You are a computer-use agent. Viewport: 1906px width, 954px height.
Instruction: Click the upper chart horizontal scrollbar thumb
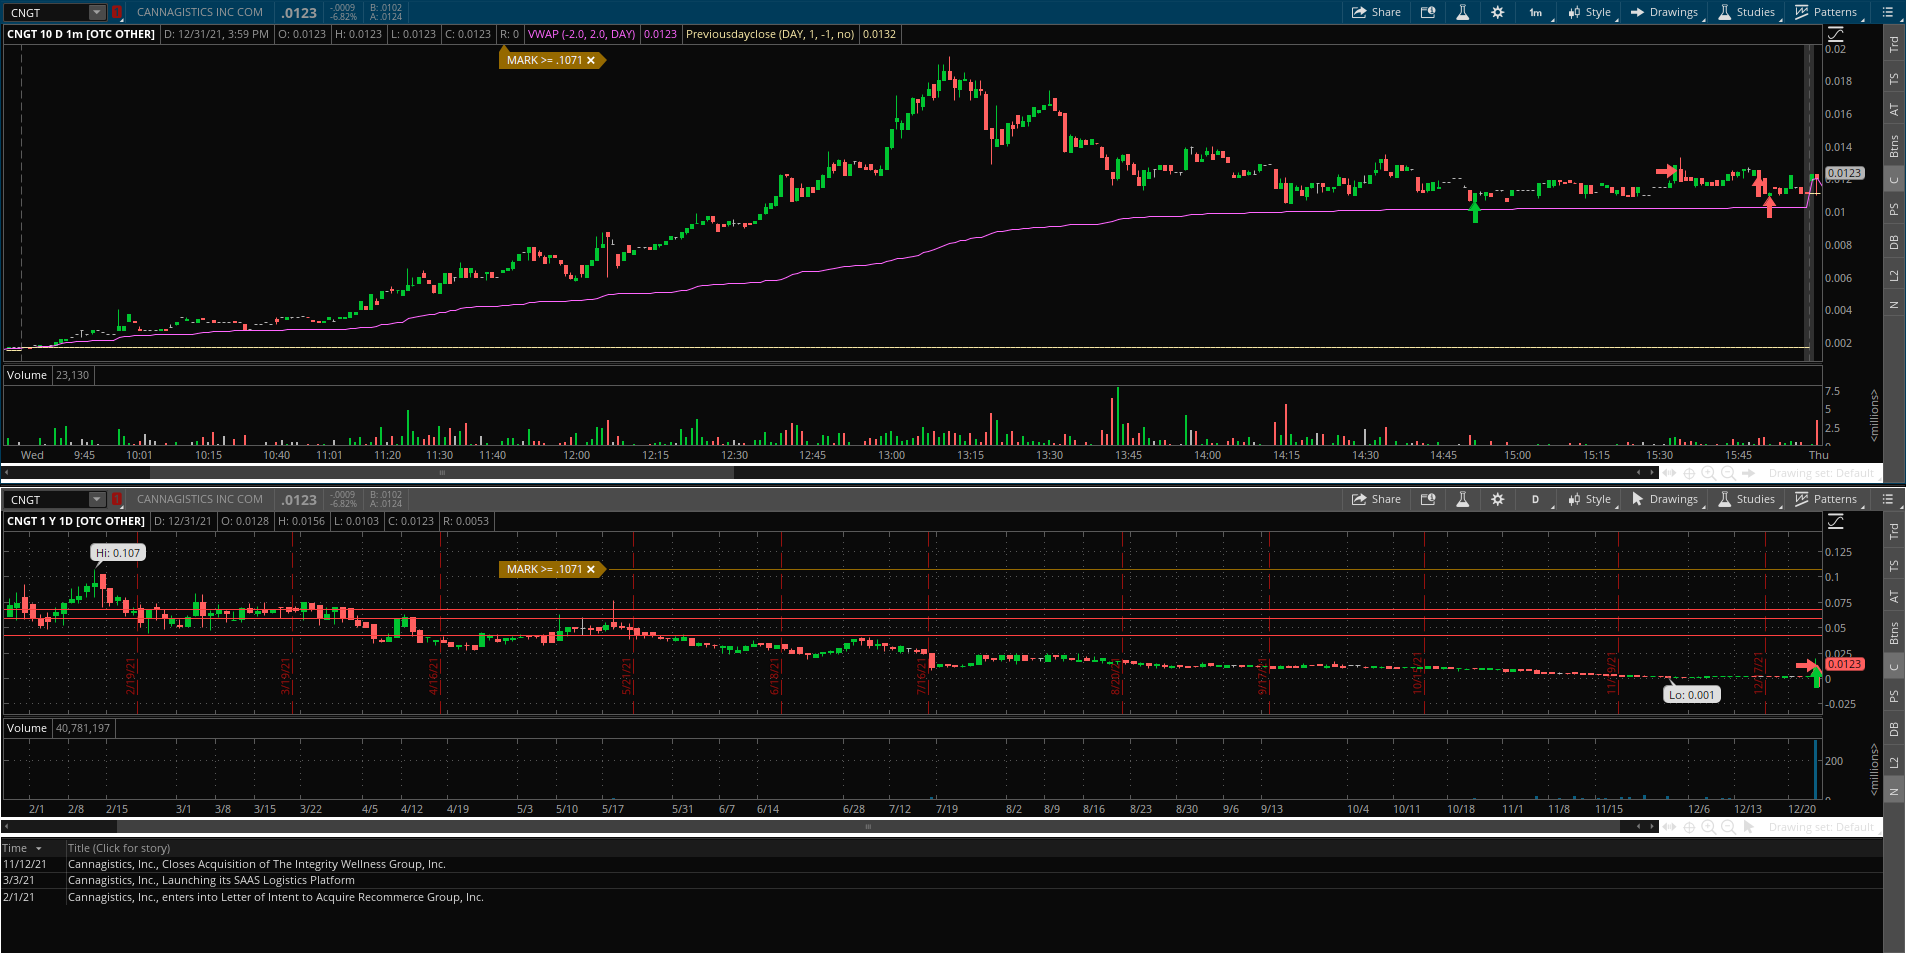tap(441, 473)
